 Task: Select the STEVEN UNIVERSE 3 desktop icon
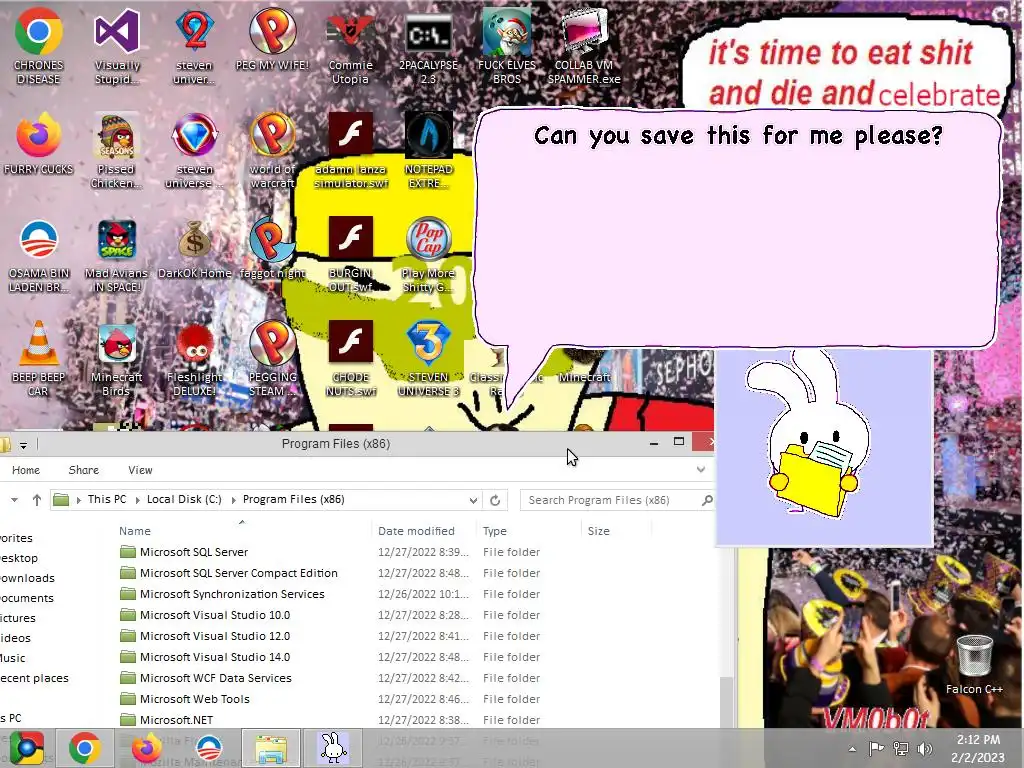[428, 359]
